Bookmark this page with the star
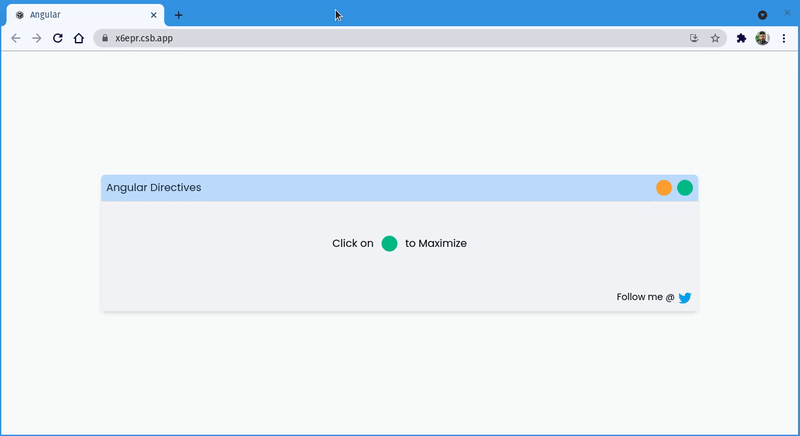Viewport: 800px width, 436px height. tap(715, 38)
